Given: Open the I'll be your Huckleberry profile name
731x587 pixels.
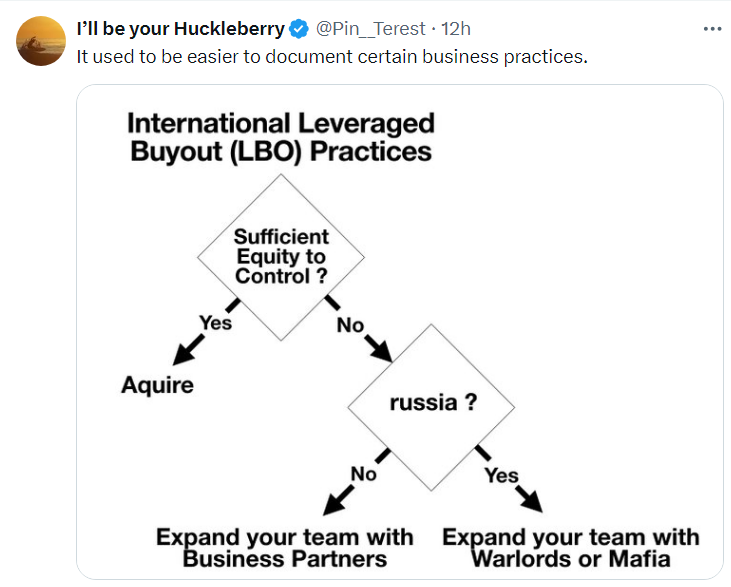Looking at the screenshot, I should pos(181,29).
